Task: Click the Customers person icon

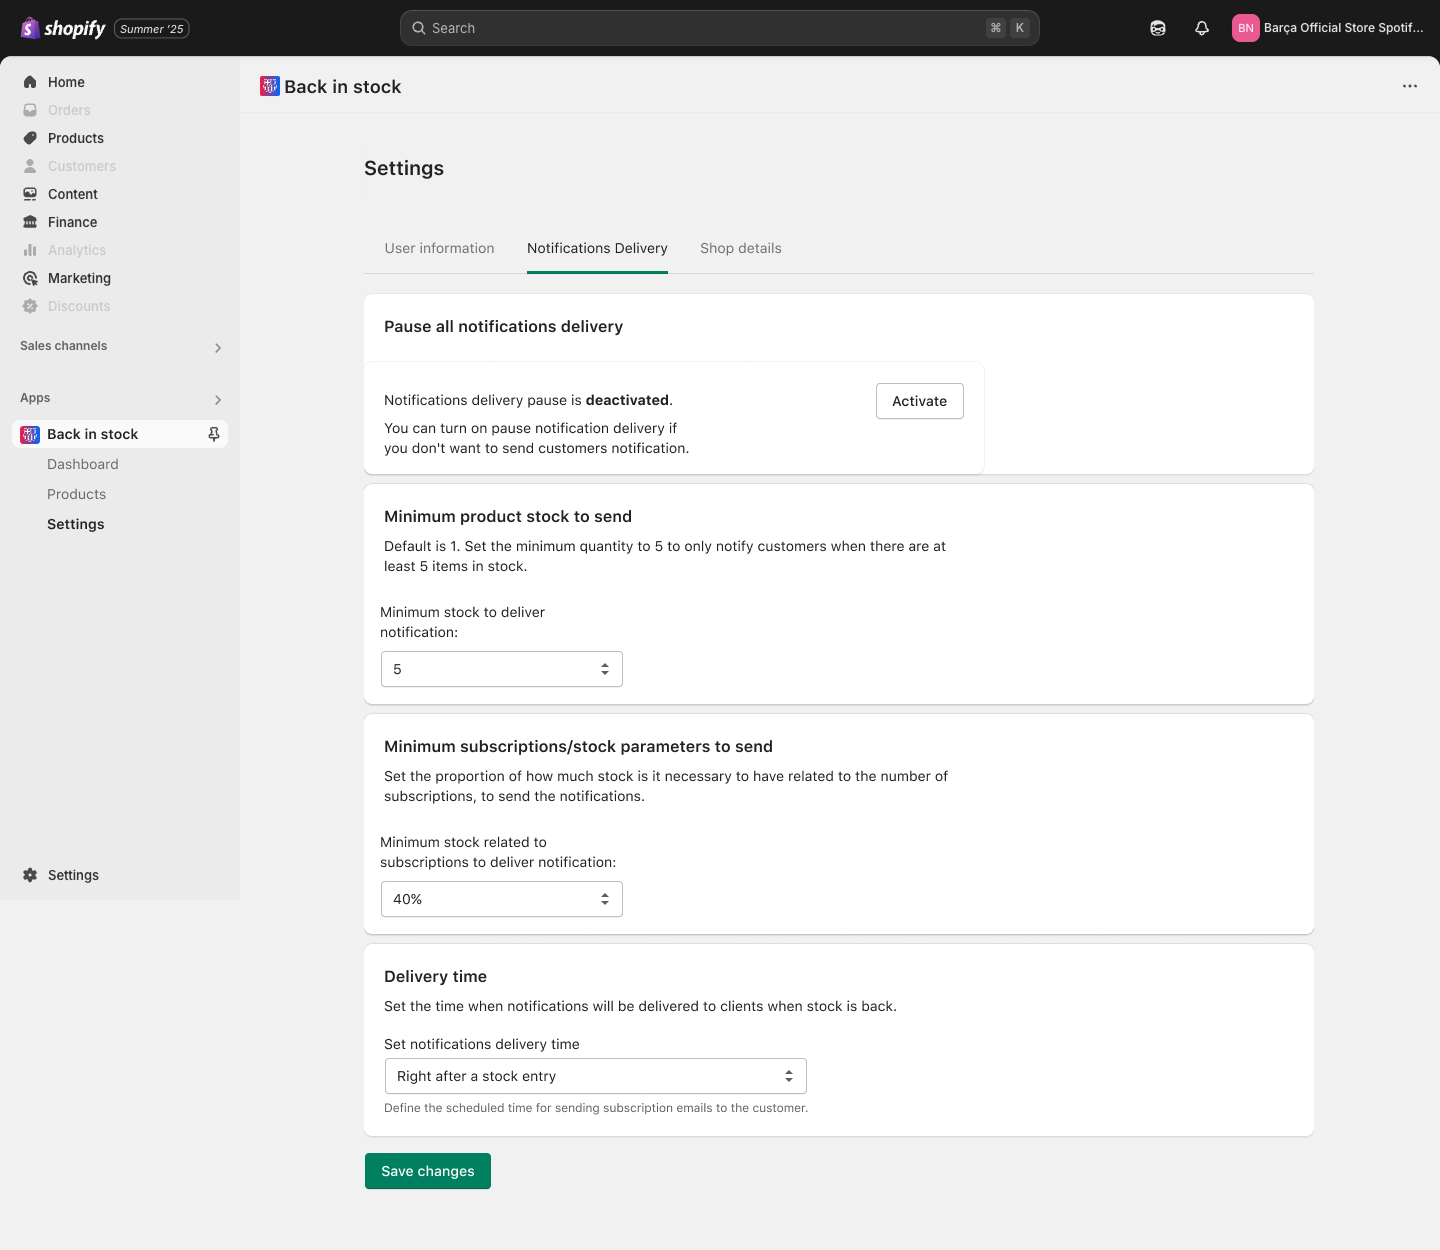Action: point(30,166)
